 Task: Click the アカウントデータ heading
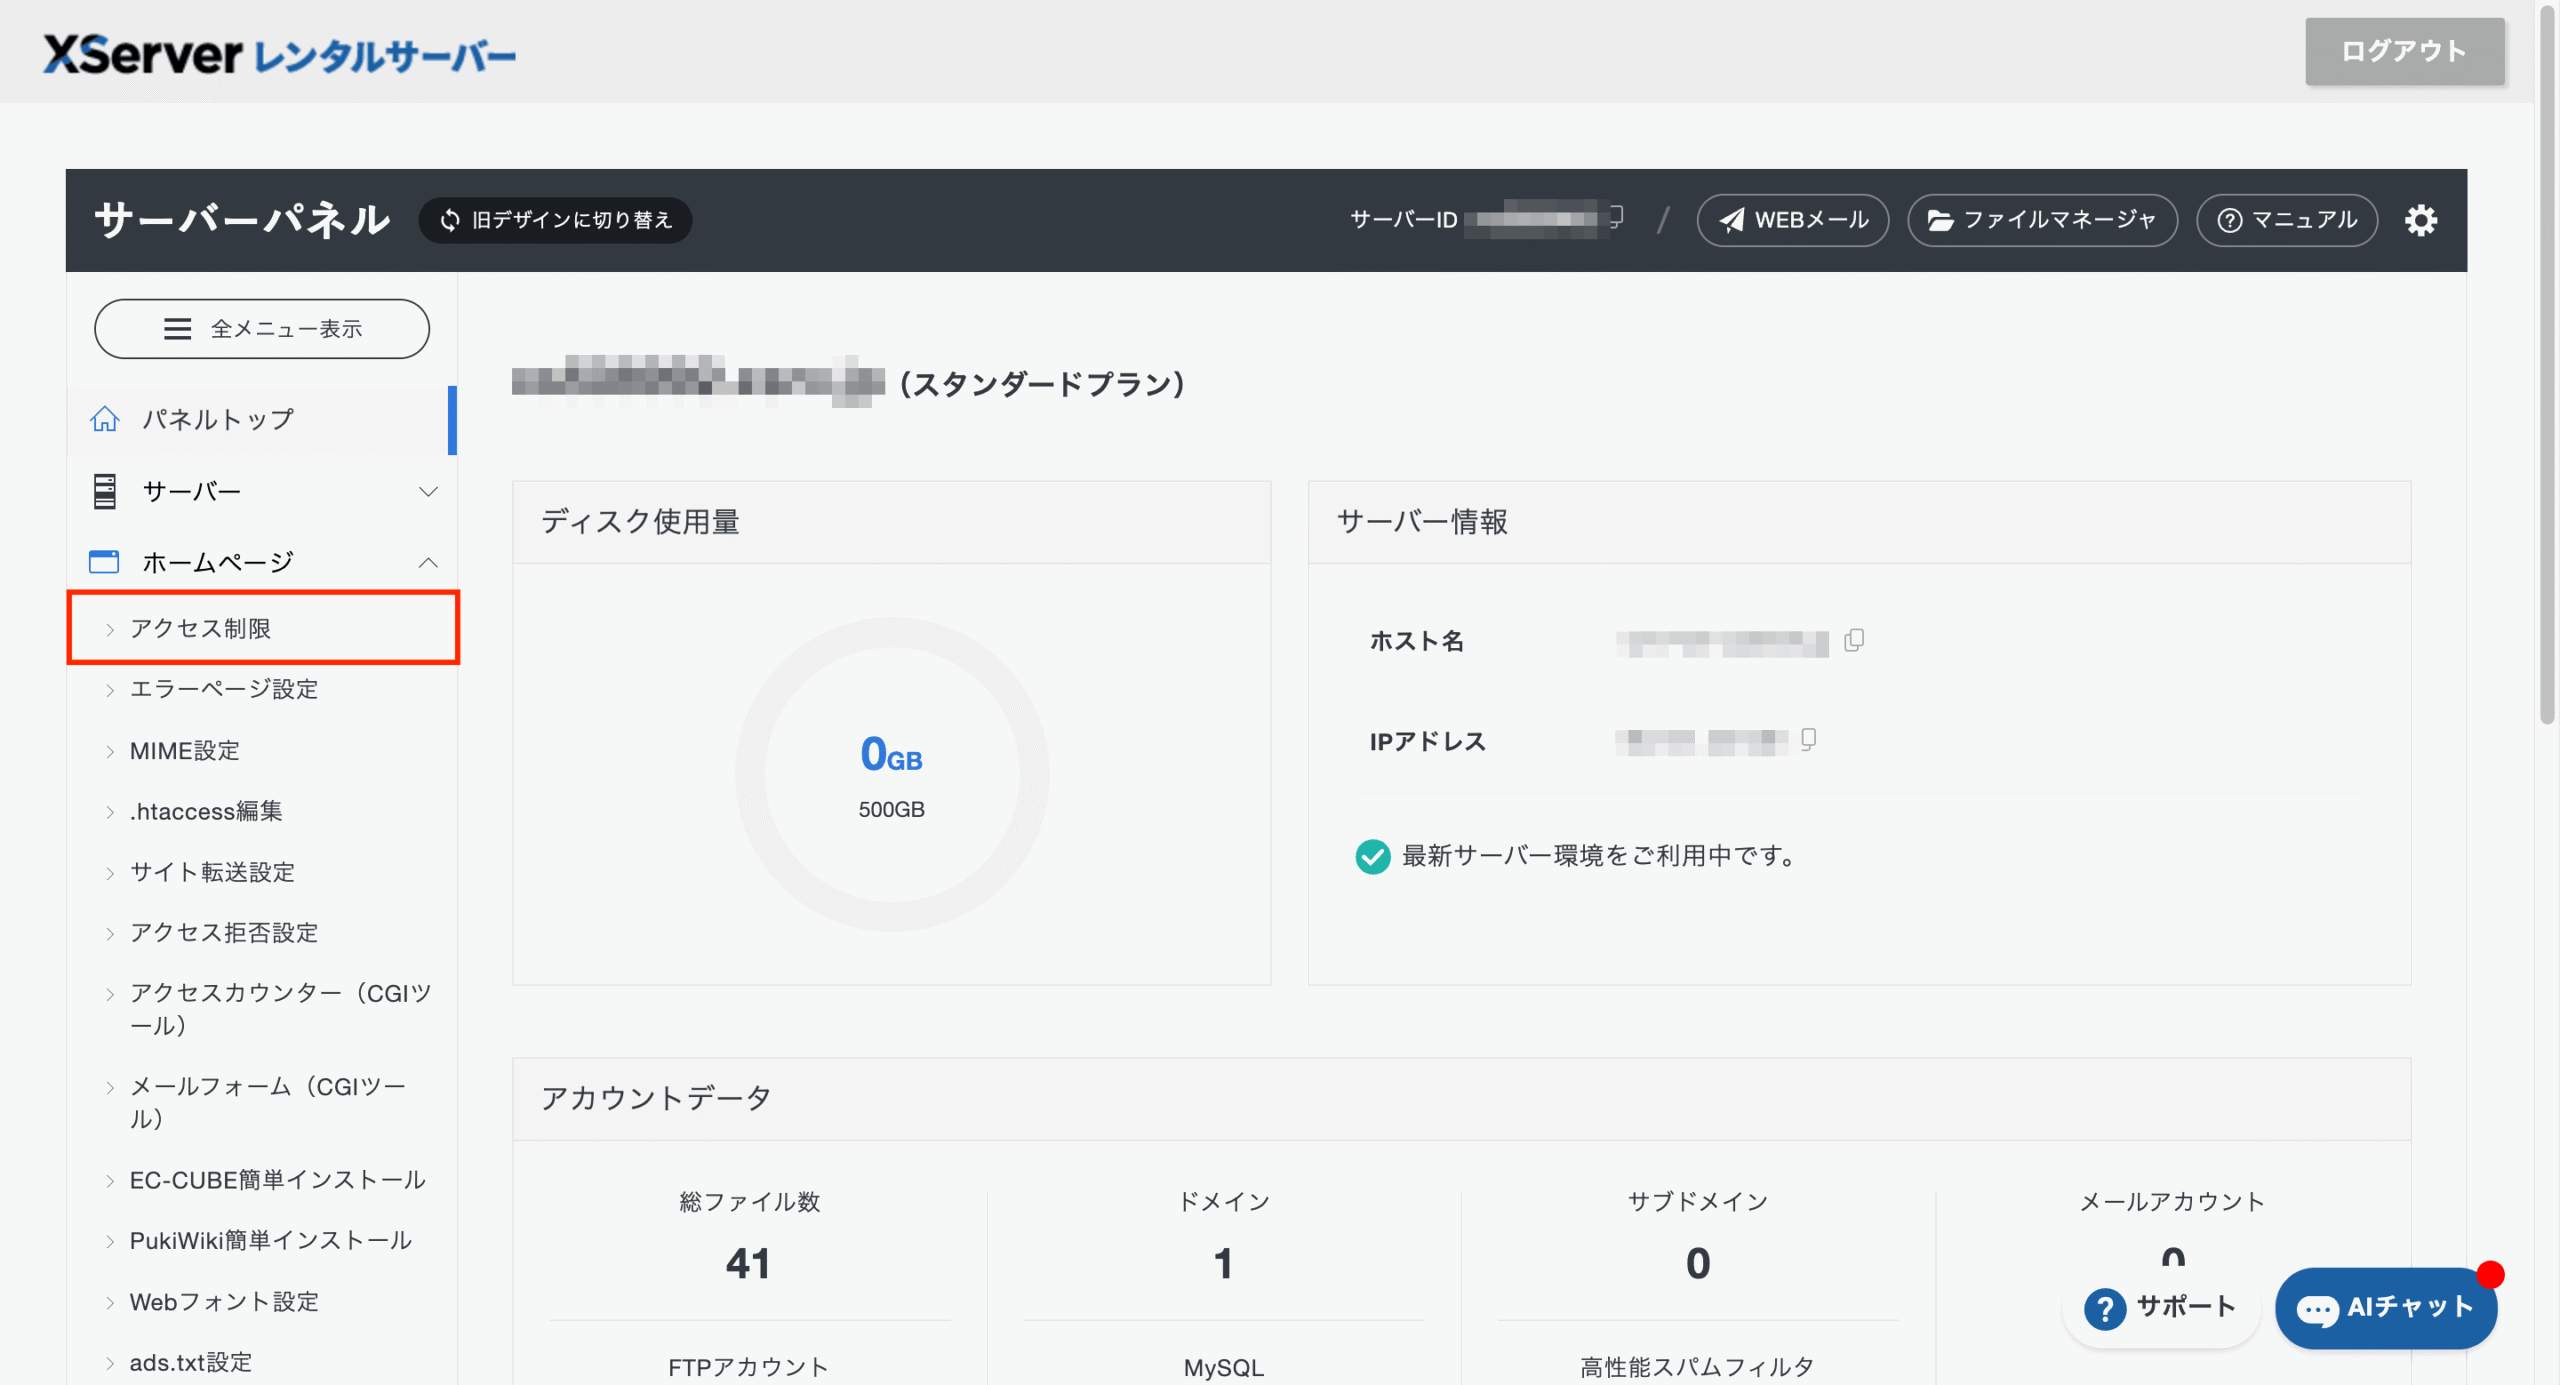656,1098
